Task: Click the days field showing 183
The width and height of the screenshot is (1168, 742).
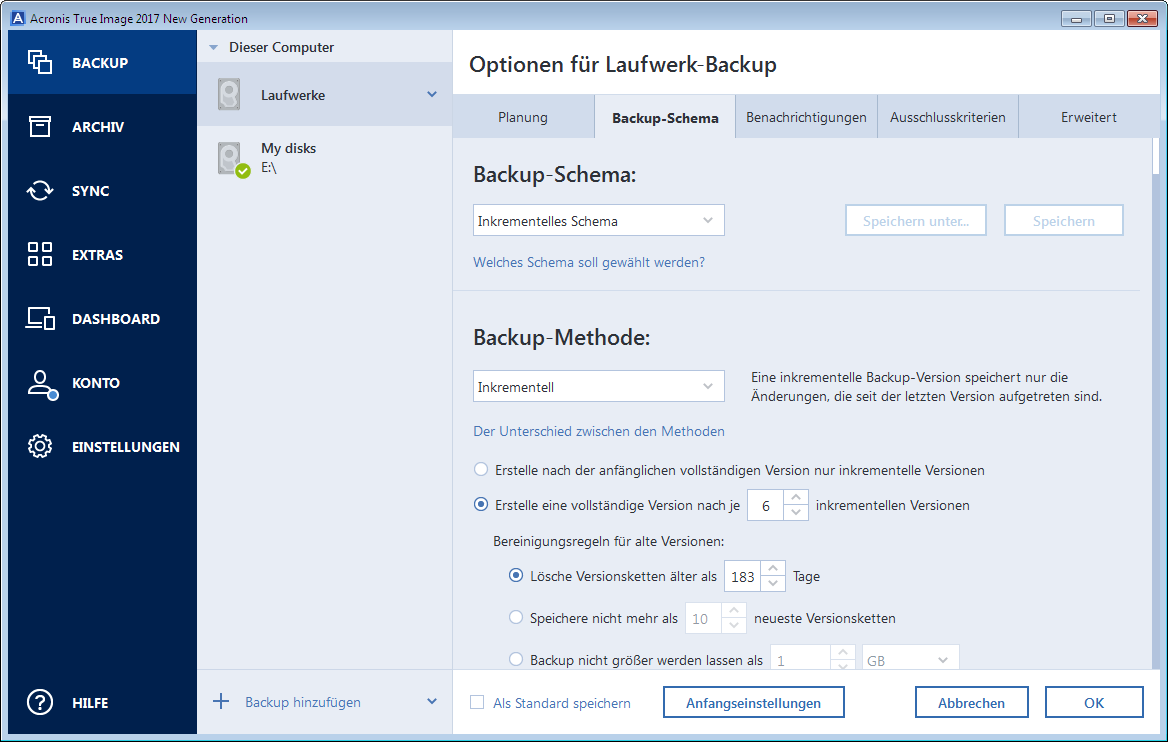Action: (x=742, y=576)
